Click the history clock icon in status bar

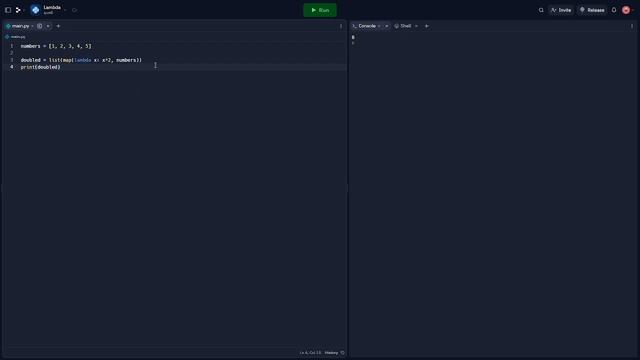342,353
